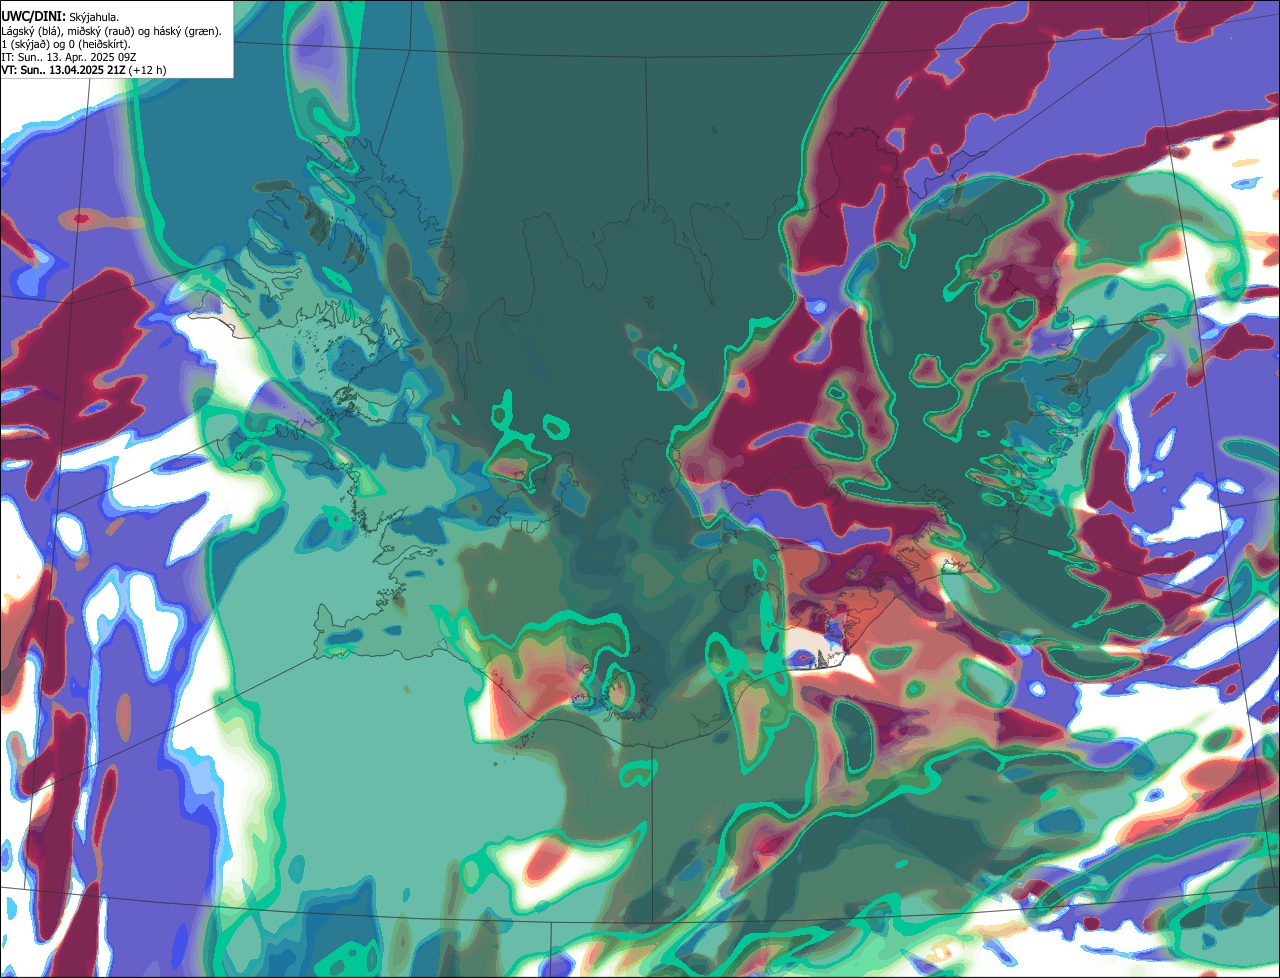
Task: Click the "UWC/DINI:" bold title text
Action: (34, 16)
